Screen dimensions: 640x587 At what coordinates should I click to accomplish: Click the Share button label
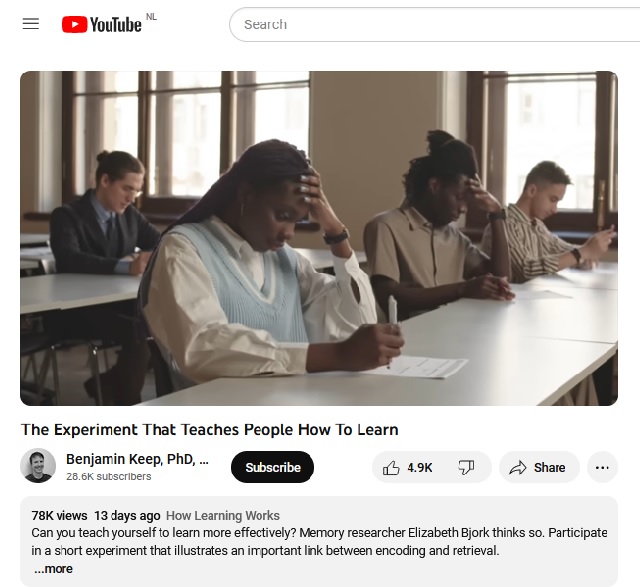click(x=549, y=467)
